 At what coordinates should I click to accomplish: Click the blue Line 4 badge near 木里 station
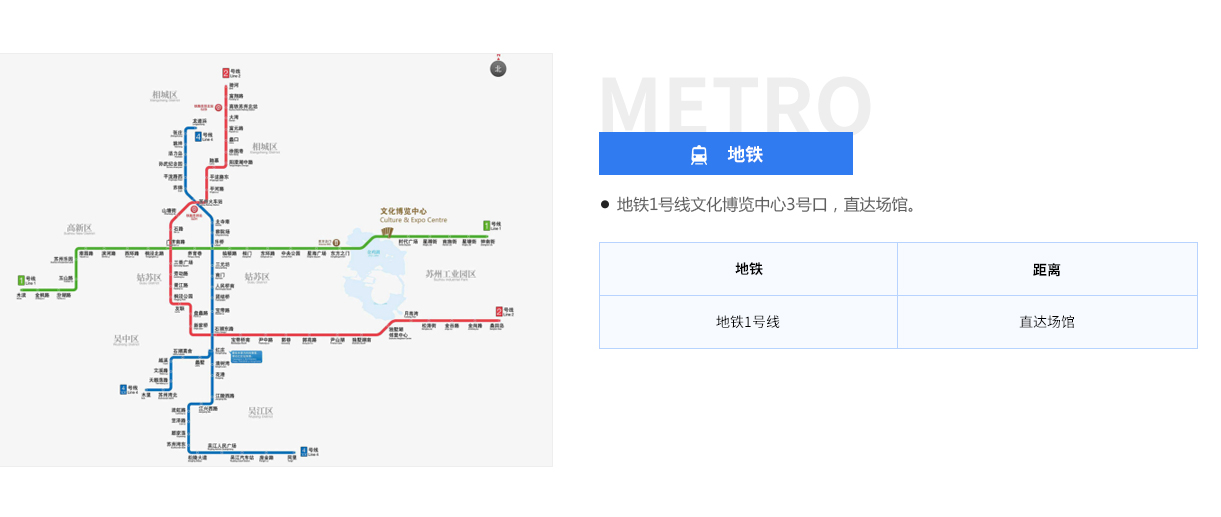[123, 388]
